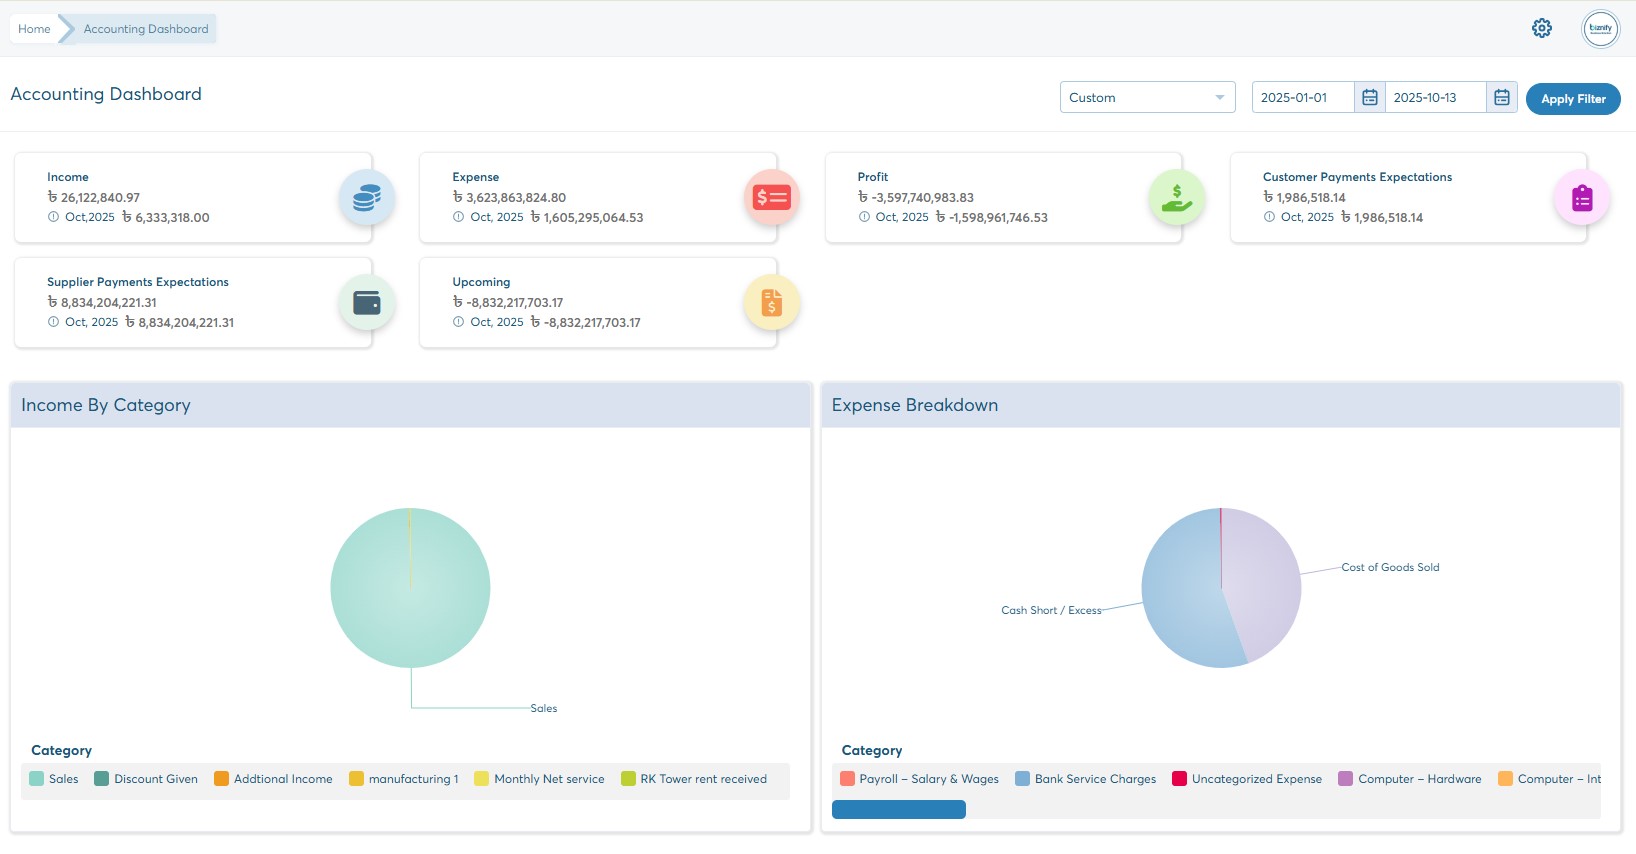Click the Customer Payments clipboard icon
This screenshot has height=854, width=1636.
[x=1581, y=198]
